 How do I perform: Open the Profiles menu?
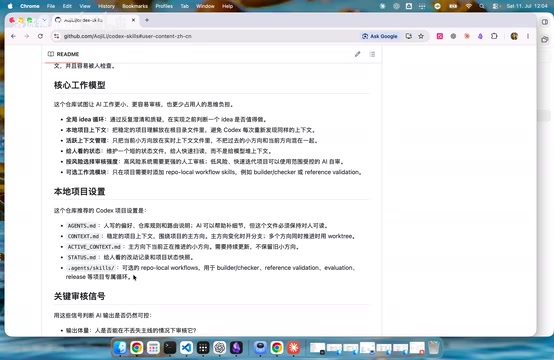click(164, 6)
